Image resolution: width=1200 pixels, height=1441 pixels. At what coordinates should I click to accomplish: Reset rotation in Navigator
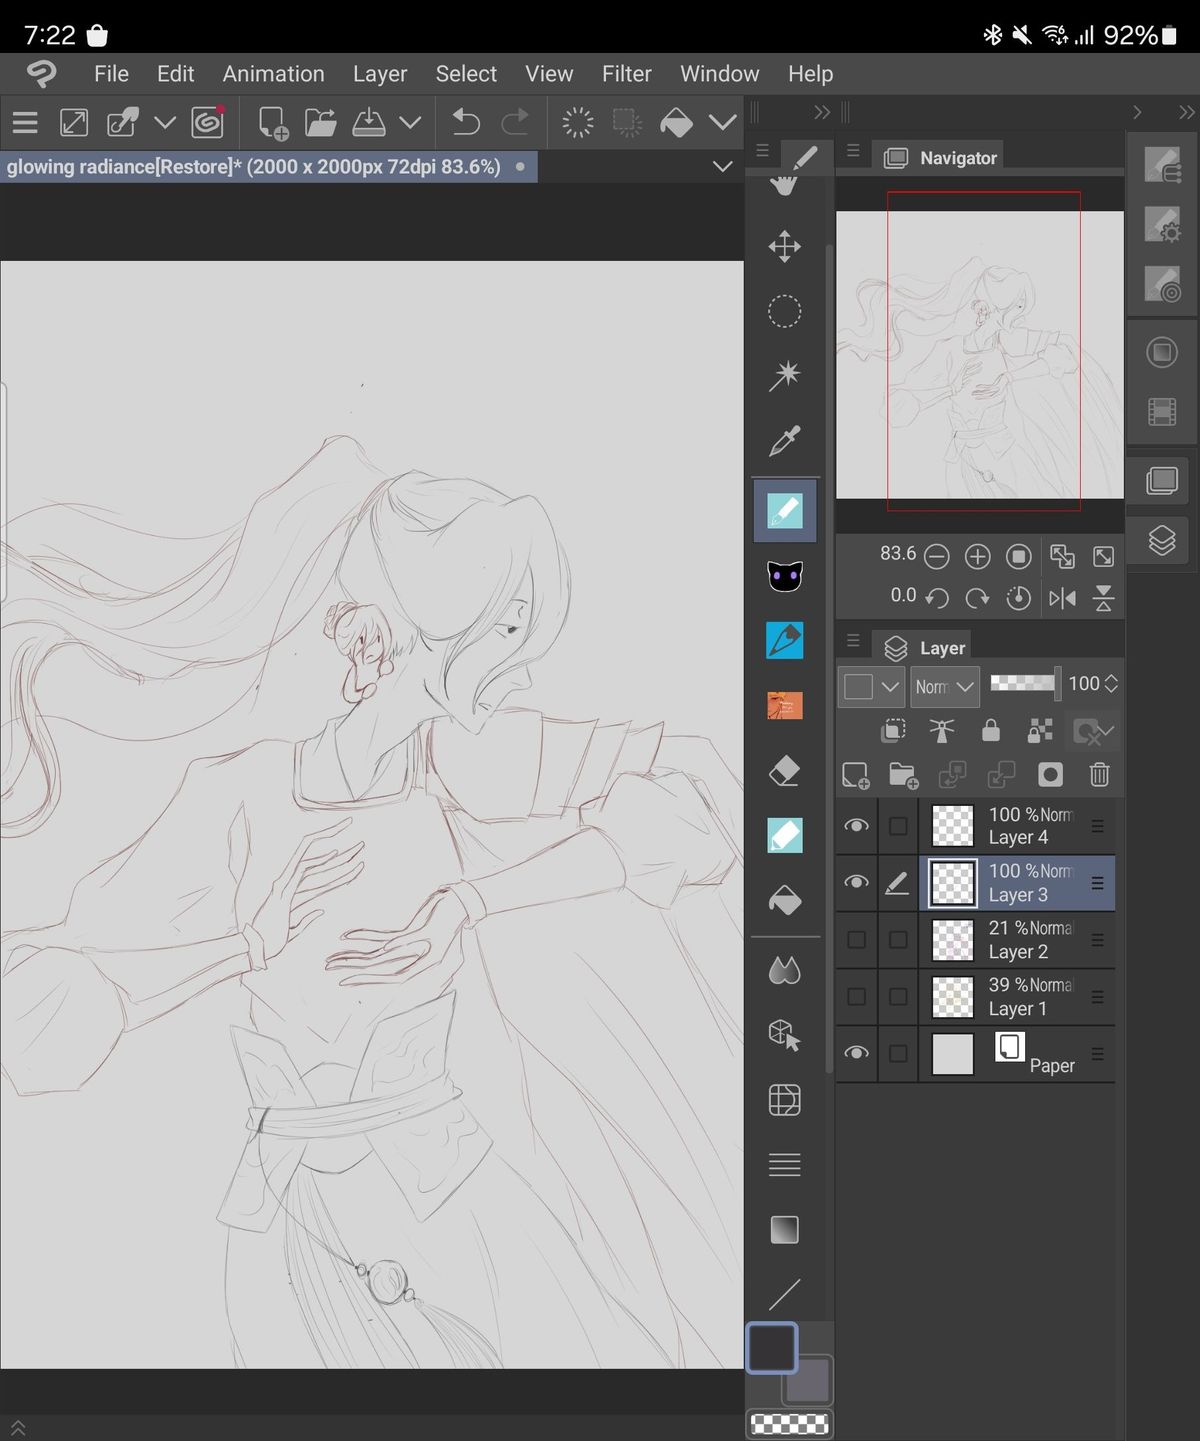click(x=1018, y=598)
